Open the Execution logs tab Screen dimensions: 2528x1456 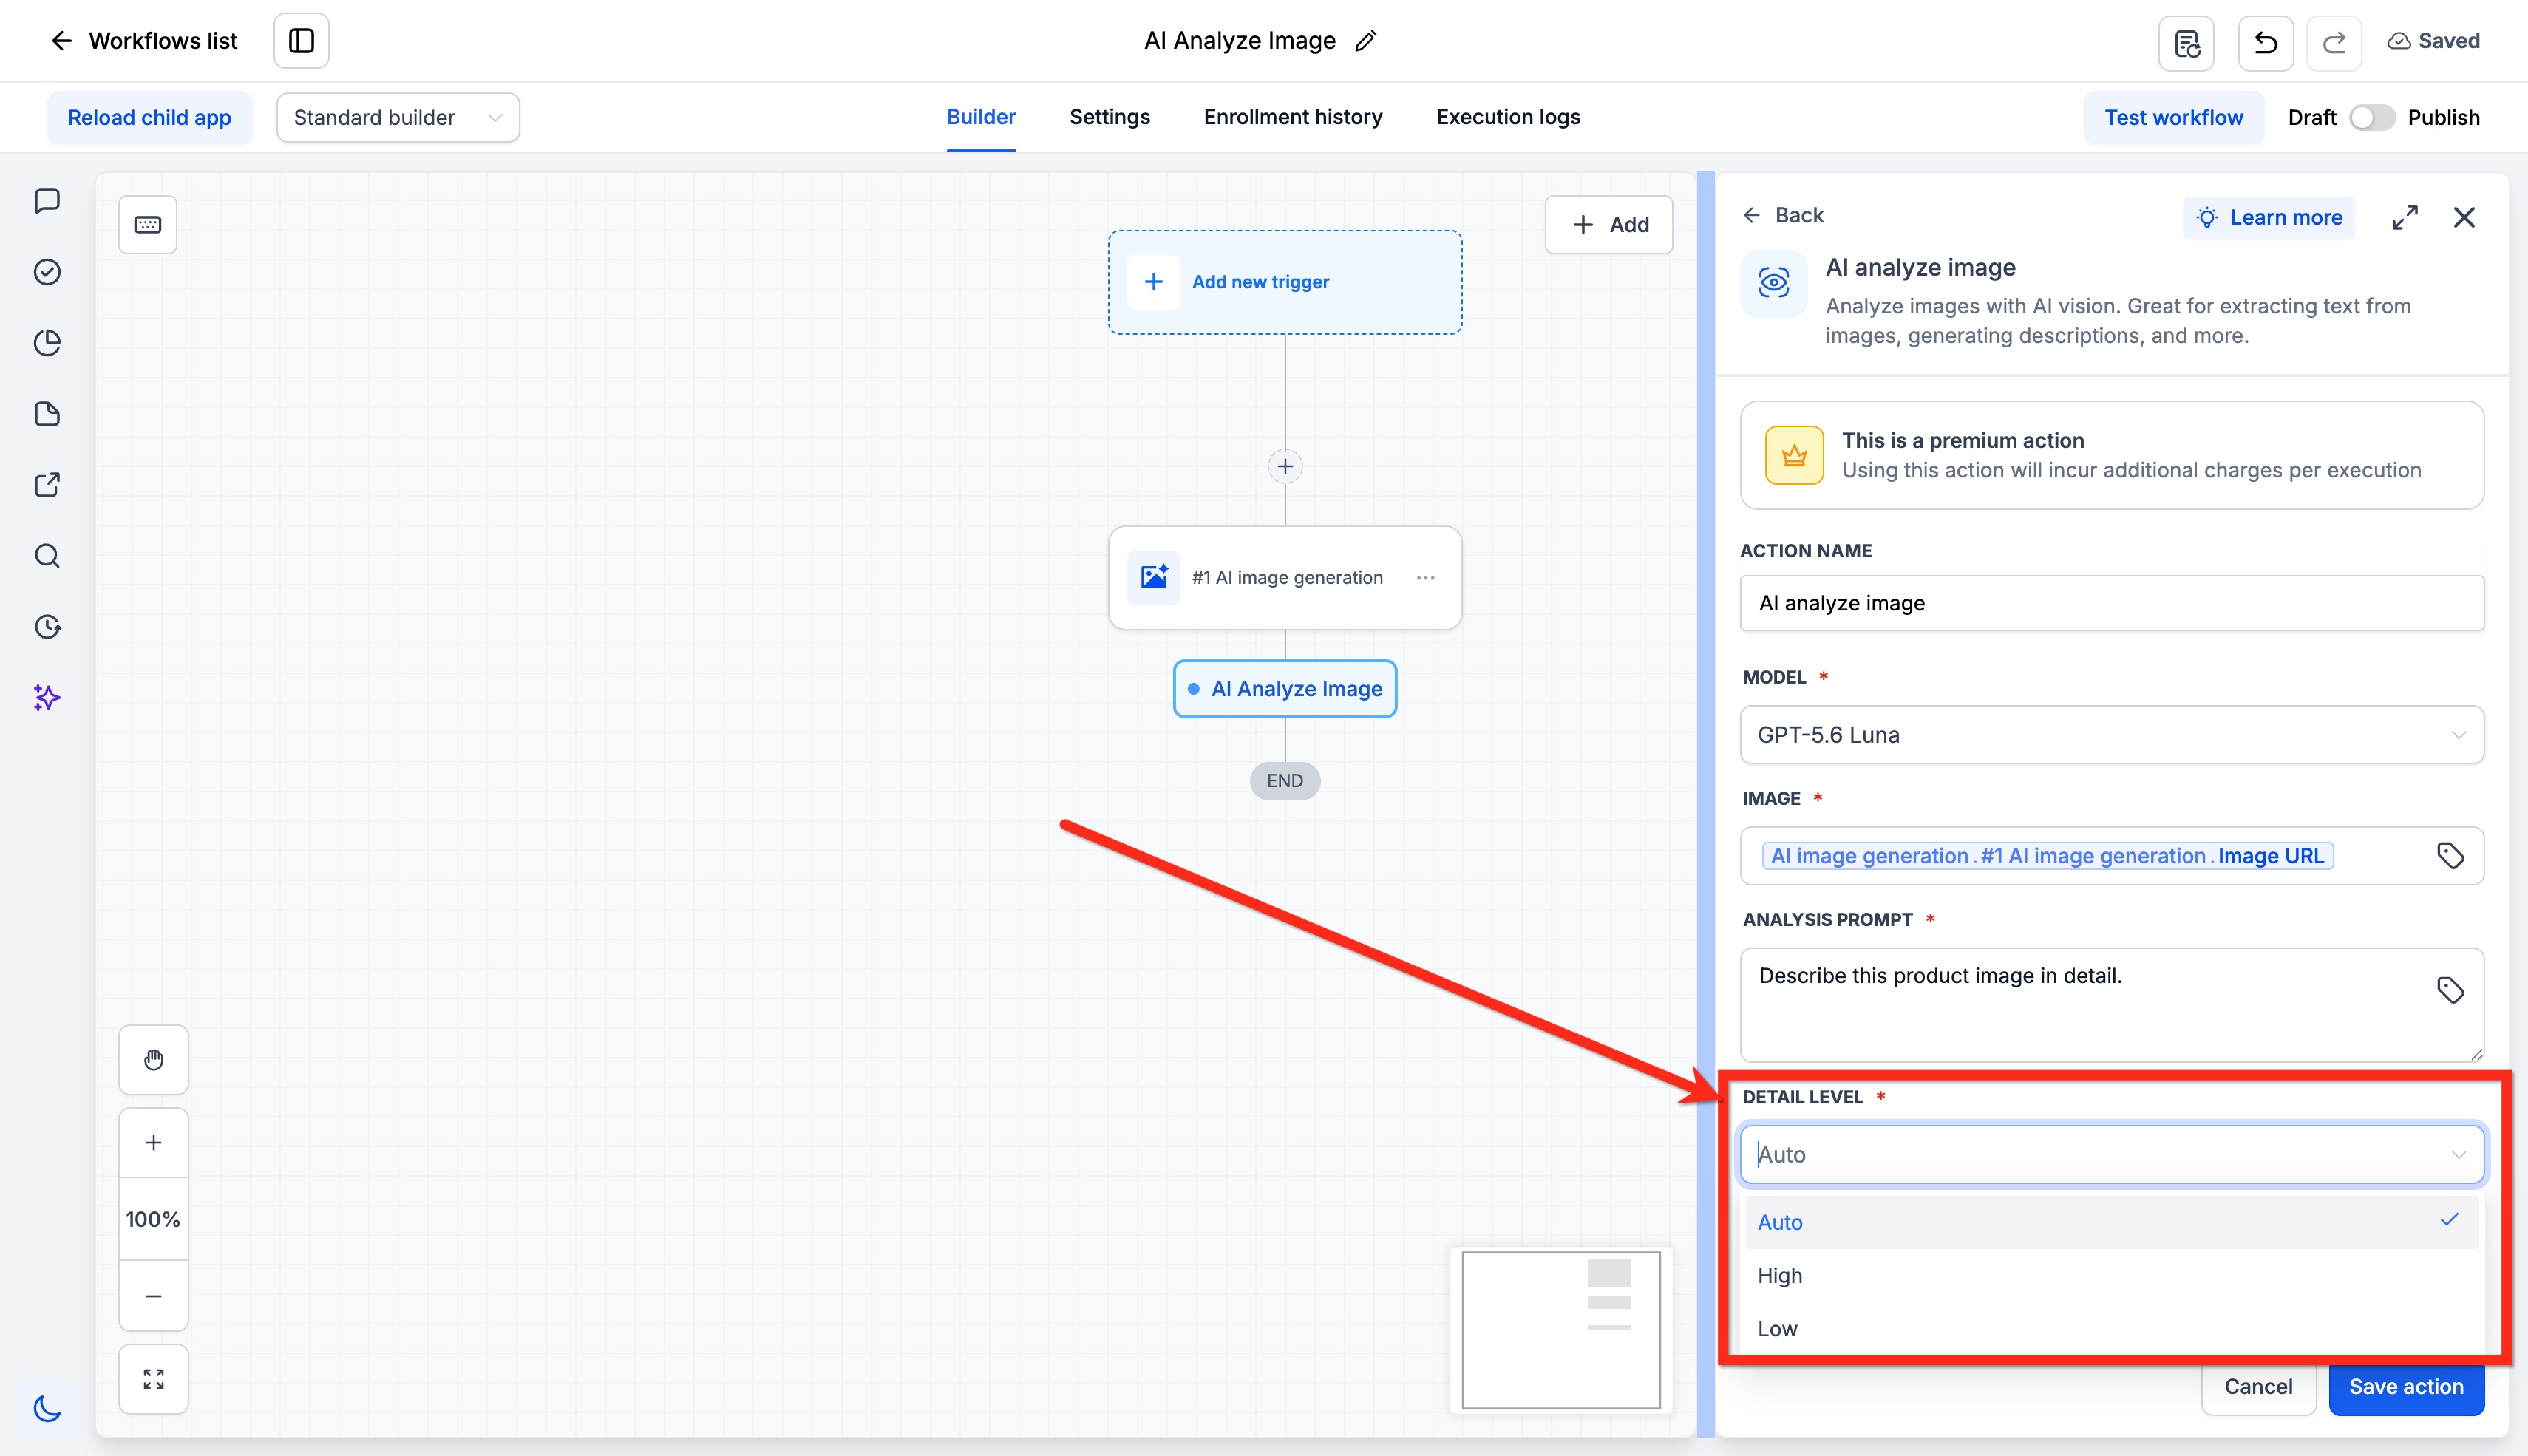point(1508,117)
